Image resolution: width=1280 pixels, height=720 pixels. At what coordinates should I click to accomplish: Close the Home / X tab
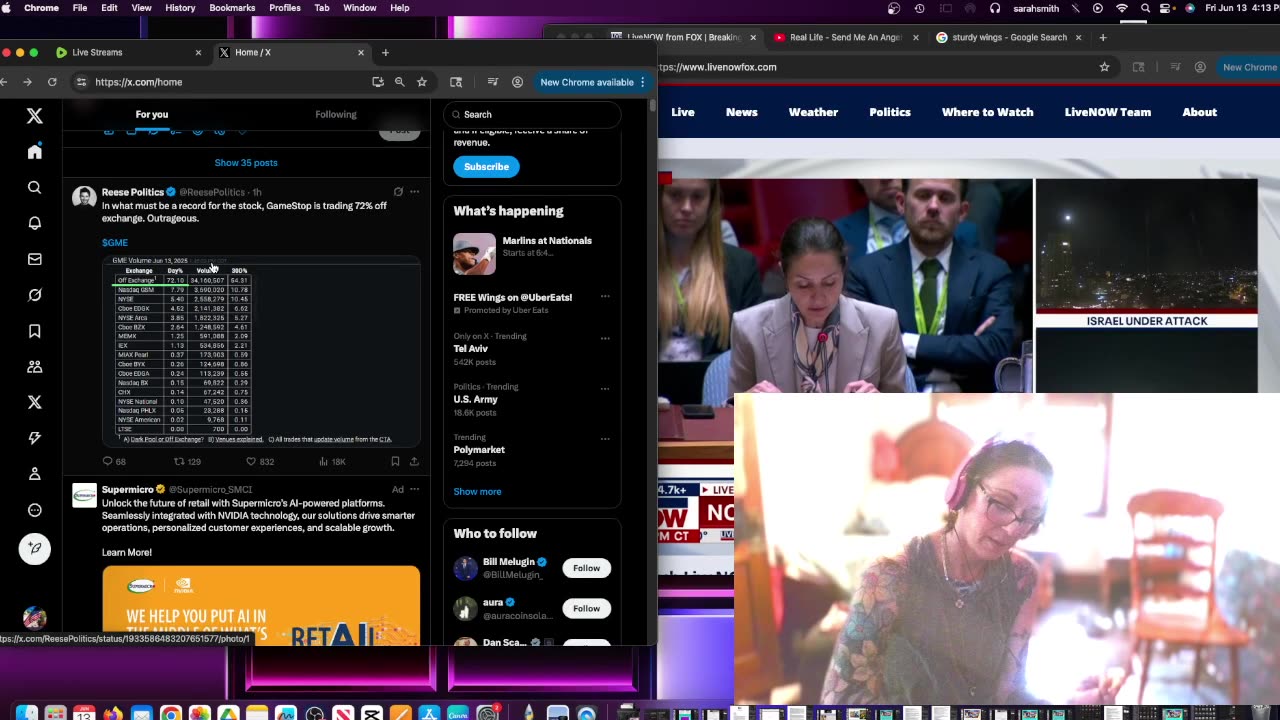361,52
